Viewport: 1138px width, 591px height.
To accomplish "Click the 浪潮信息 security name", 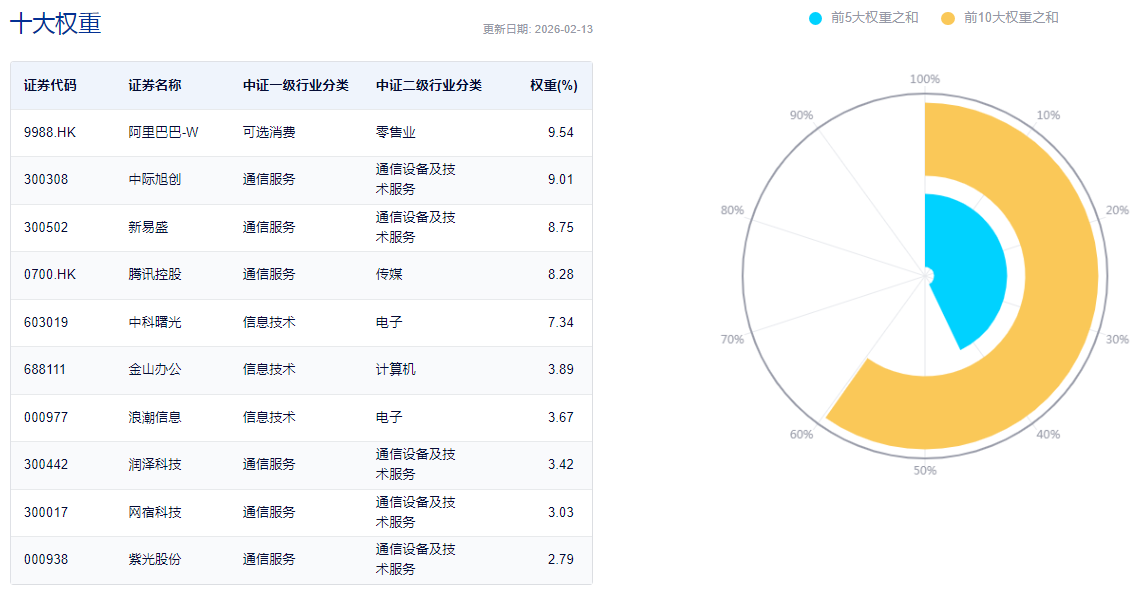I will 155,417.
